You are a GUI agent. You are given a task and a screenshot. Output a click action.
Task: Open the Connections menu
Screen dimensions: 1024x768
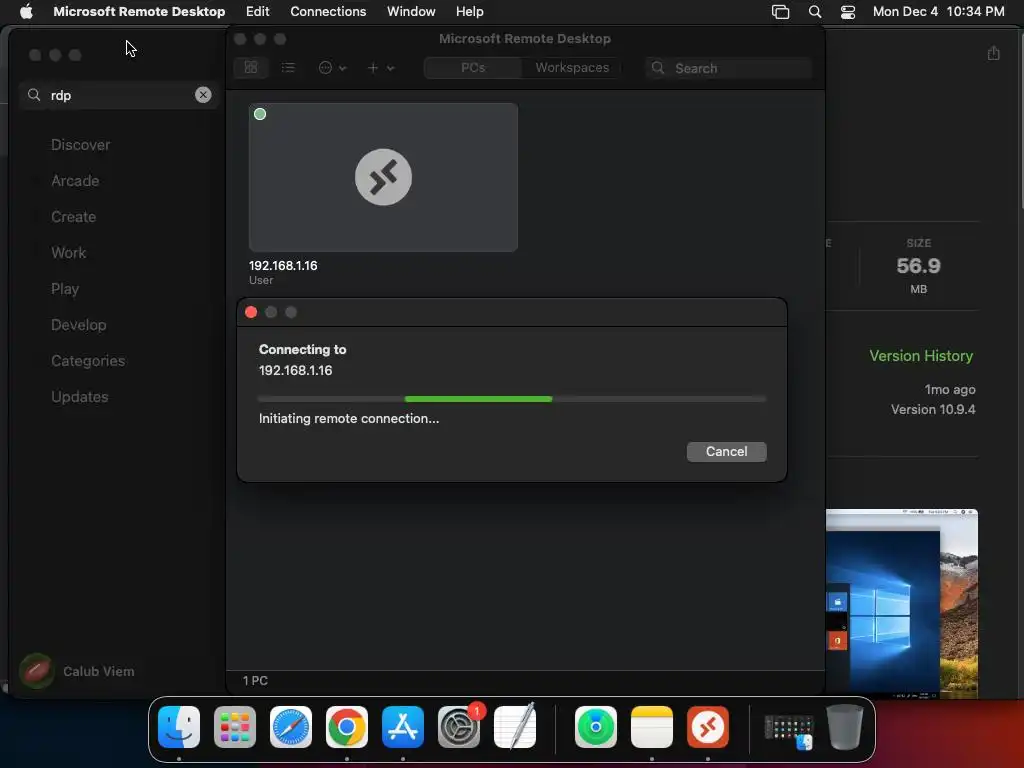(x=328, y=11)
